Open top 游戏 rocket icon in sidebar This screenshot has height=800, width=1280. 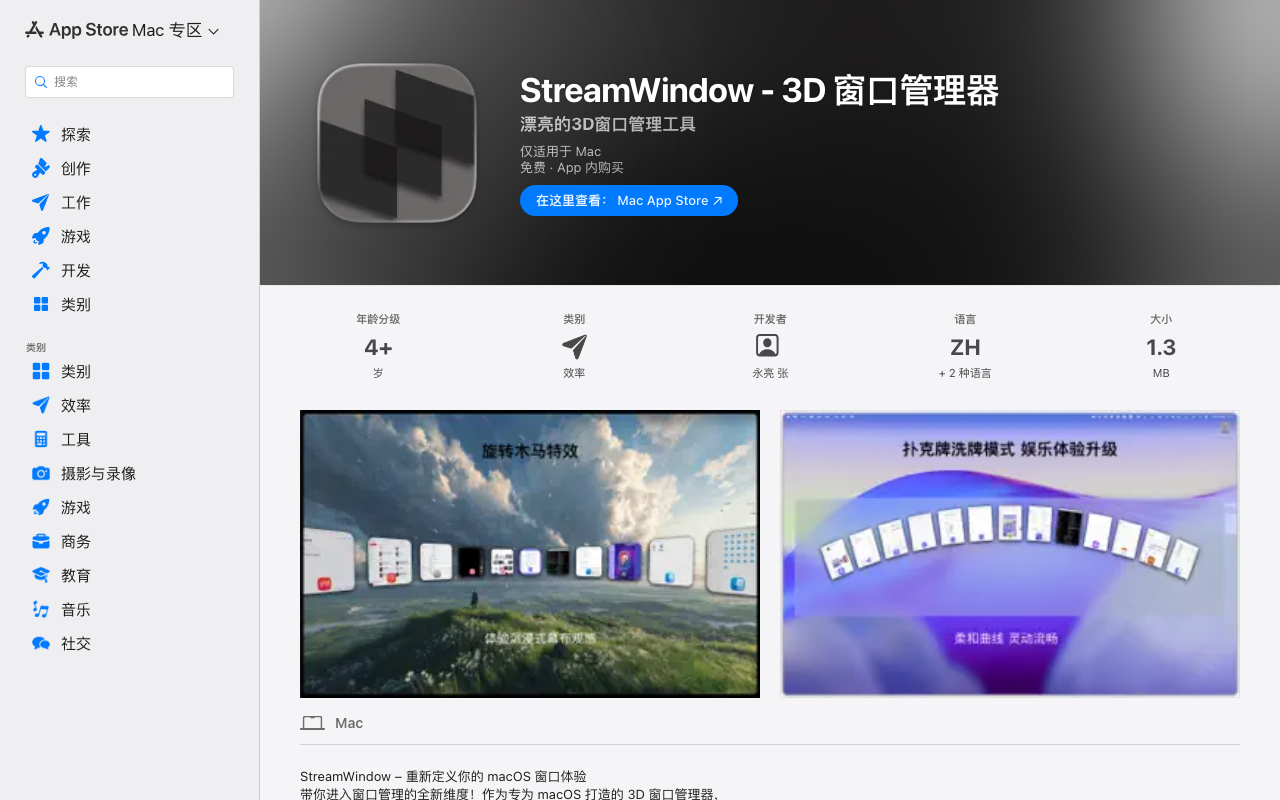coord(41,236)
